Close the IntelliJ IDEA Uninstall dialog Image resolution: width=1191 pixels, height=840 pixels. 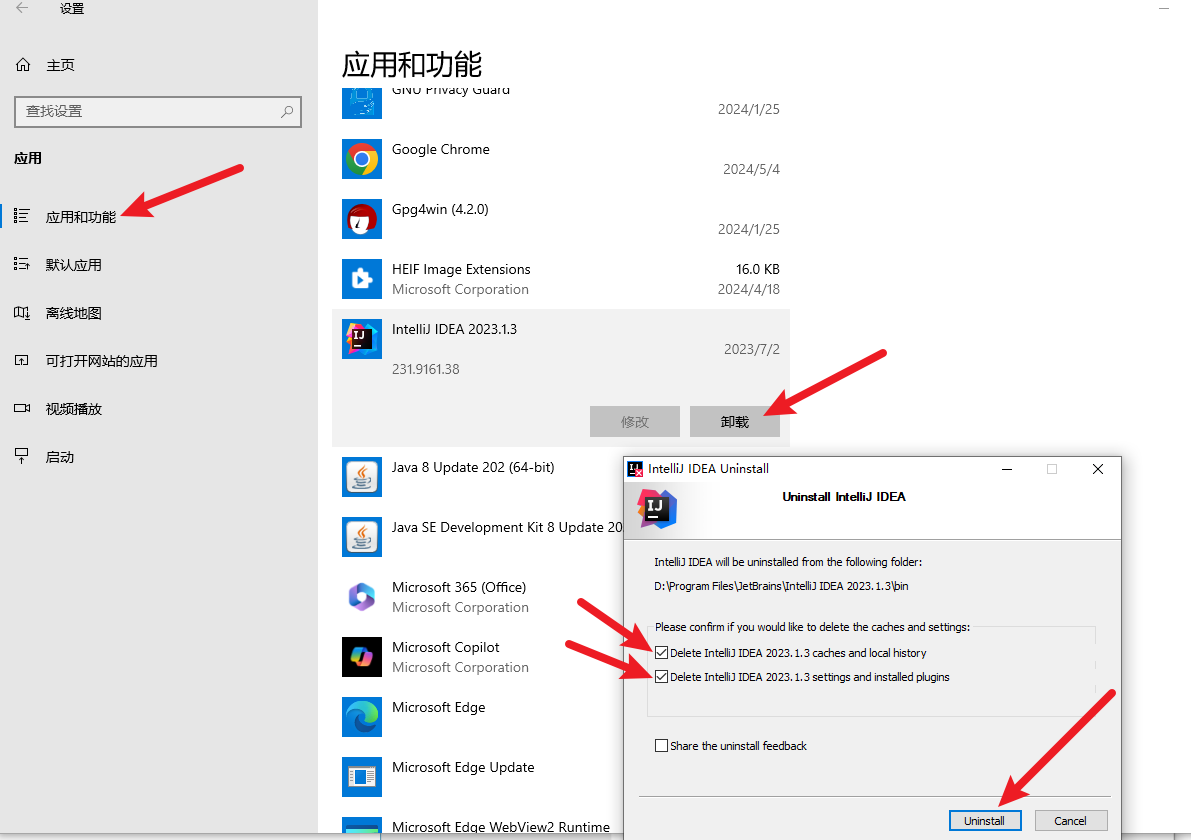pyautogui.click(x=1098, y=469)
